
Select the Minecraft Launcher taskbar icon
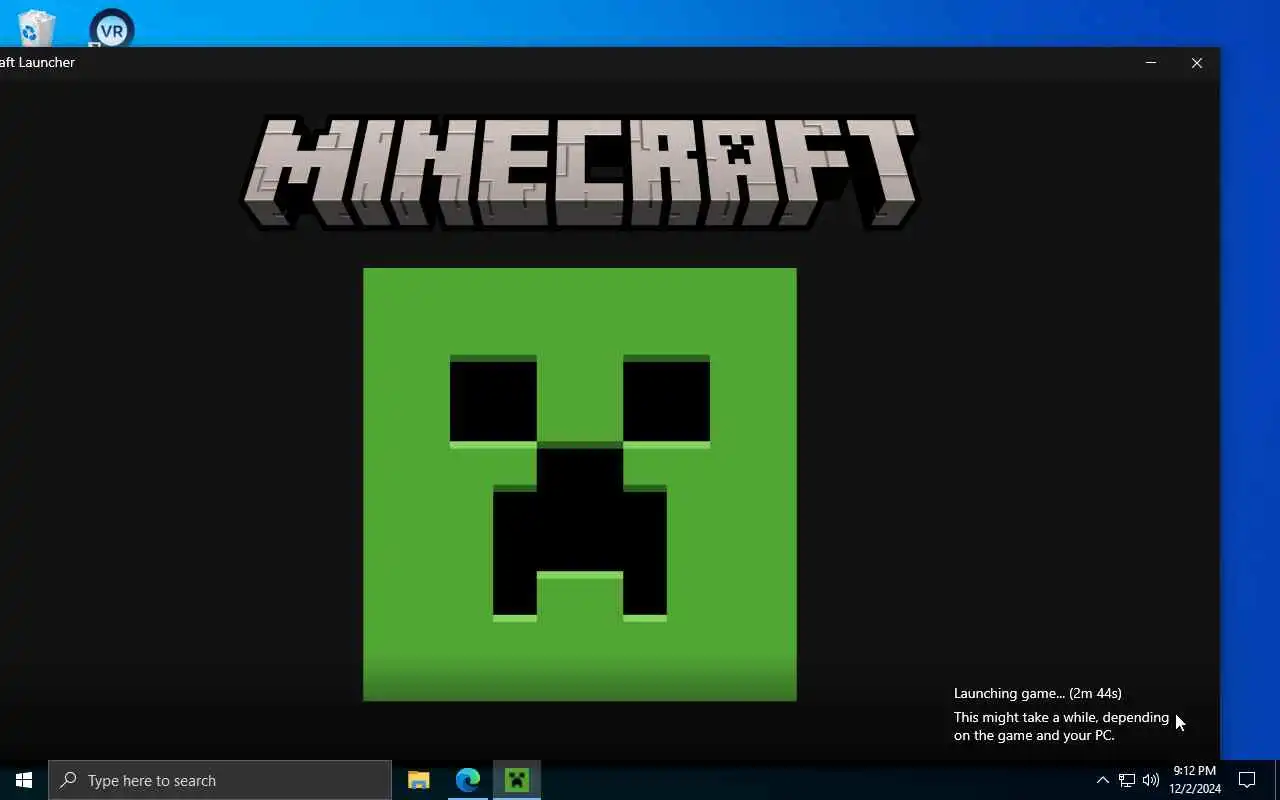click(517, 780)
